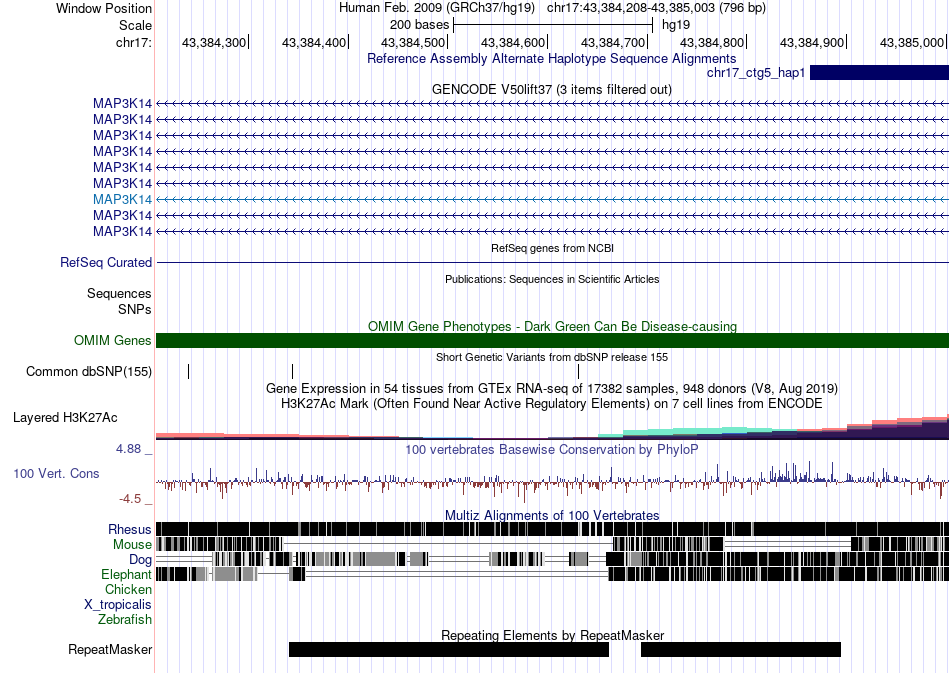This screenshot has height=673, width=950.
Task: Click the Window Position track label
Action: point(104,8)
